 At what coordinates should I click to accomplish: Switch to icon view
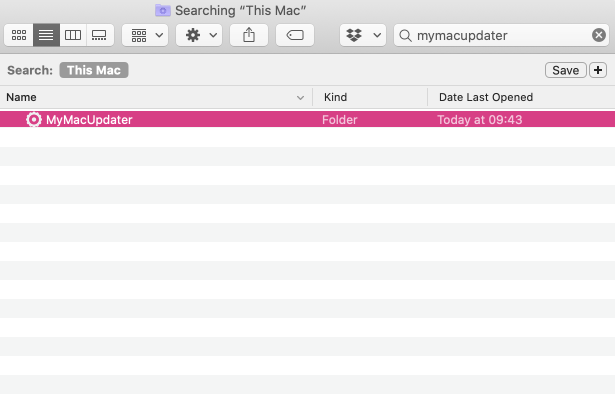click(x=19, y=35)
